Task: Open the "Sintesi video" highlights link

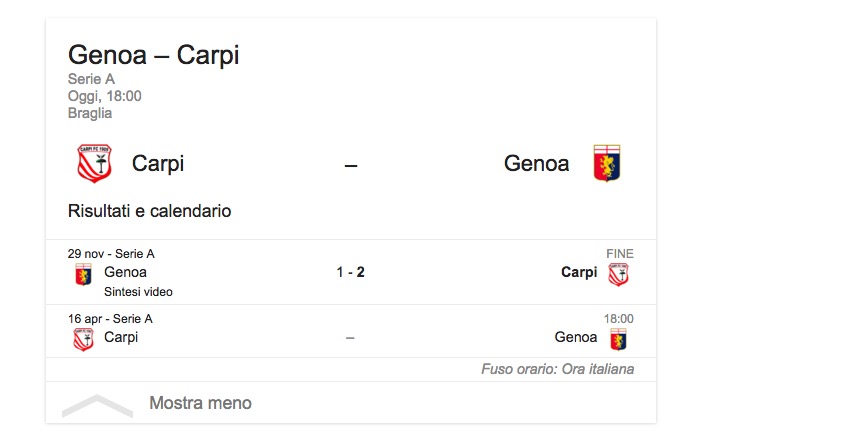Action: pyautogui.click(x=138, y=292)
